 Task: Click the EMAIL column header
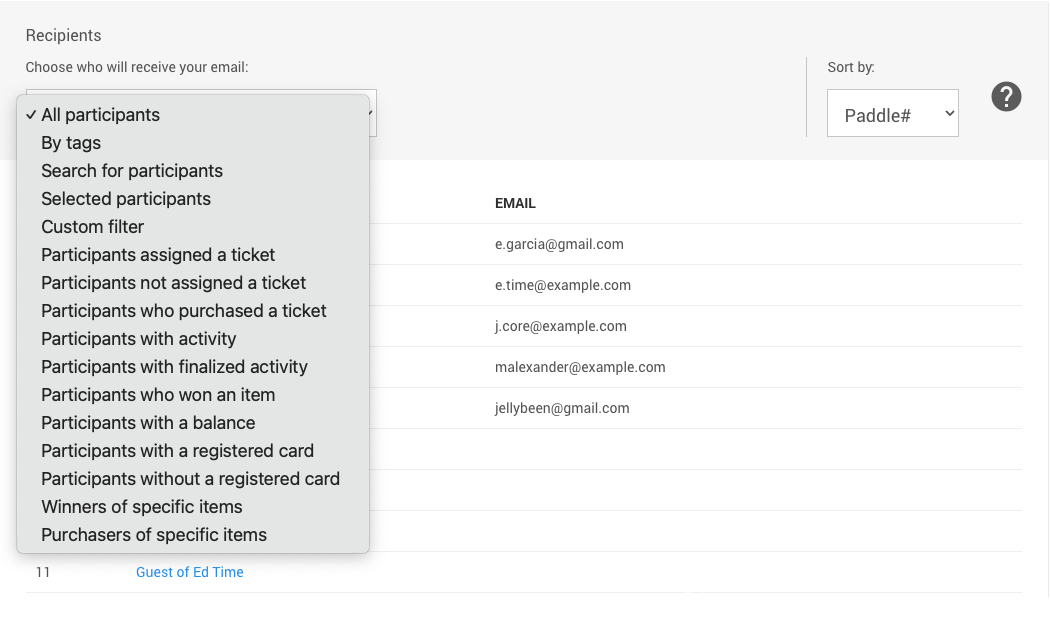[515, 203]
